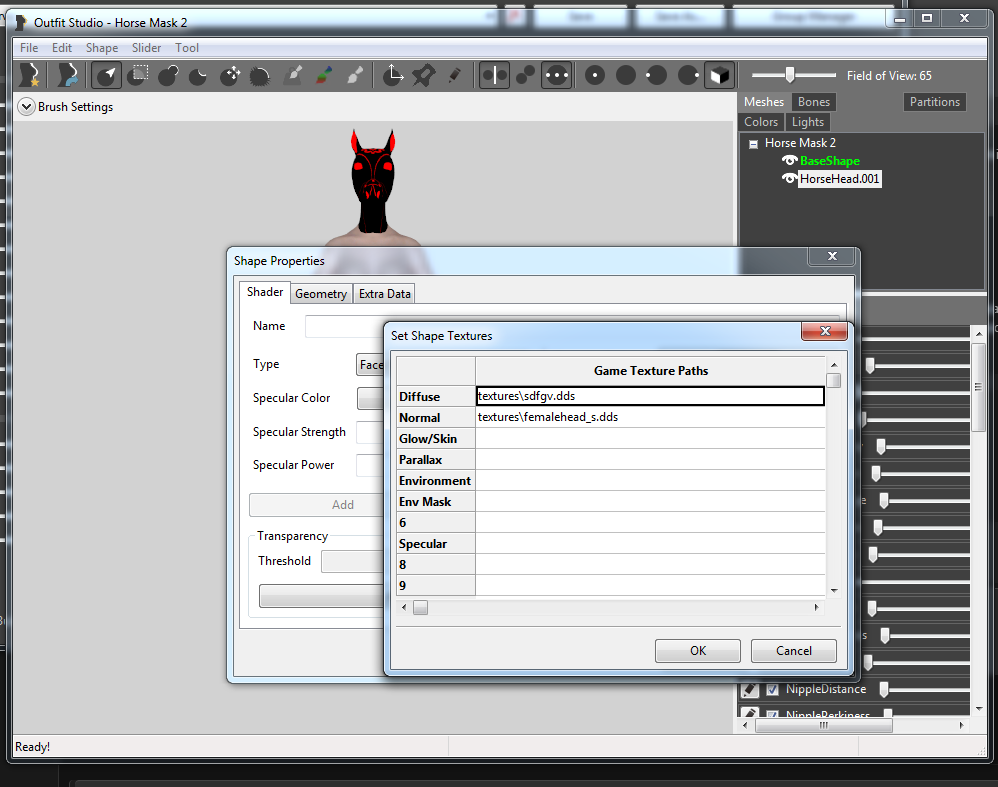Screen dimensions: 998x787
Task: Activate the Vertex edit pencil tool
Action: [x=454, y=75]
